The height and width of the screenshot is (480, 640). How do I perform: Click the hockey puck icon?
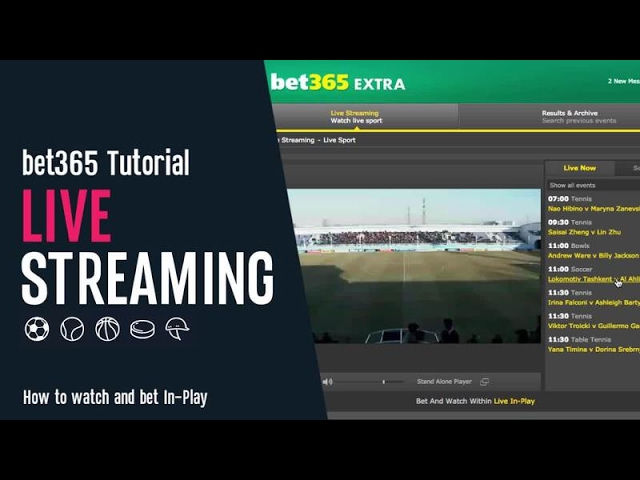click(x=142, y=330)
